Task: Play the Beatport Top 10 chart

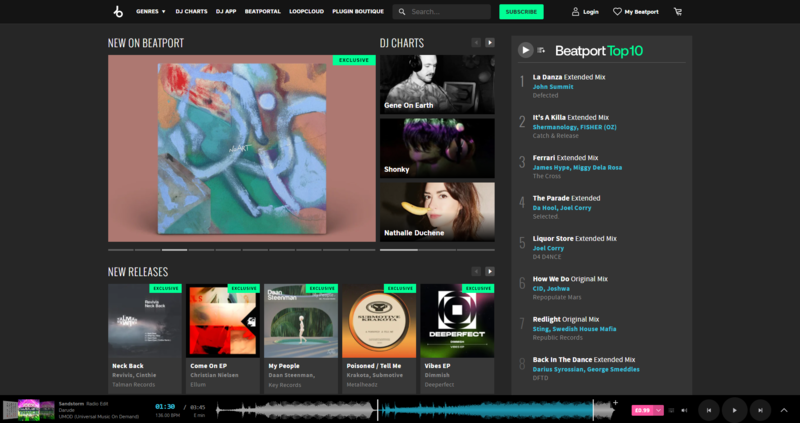Action: (x=525, y=50)
